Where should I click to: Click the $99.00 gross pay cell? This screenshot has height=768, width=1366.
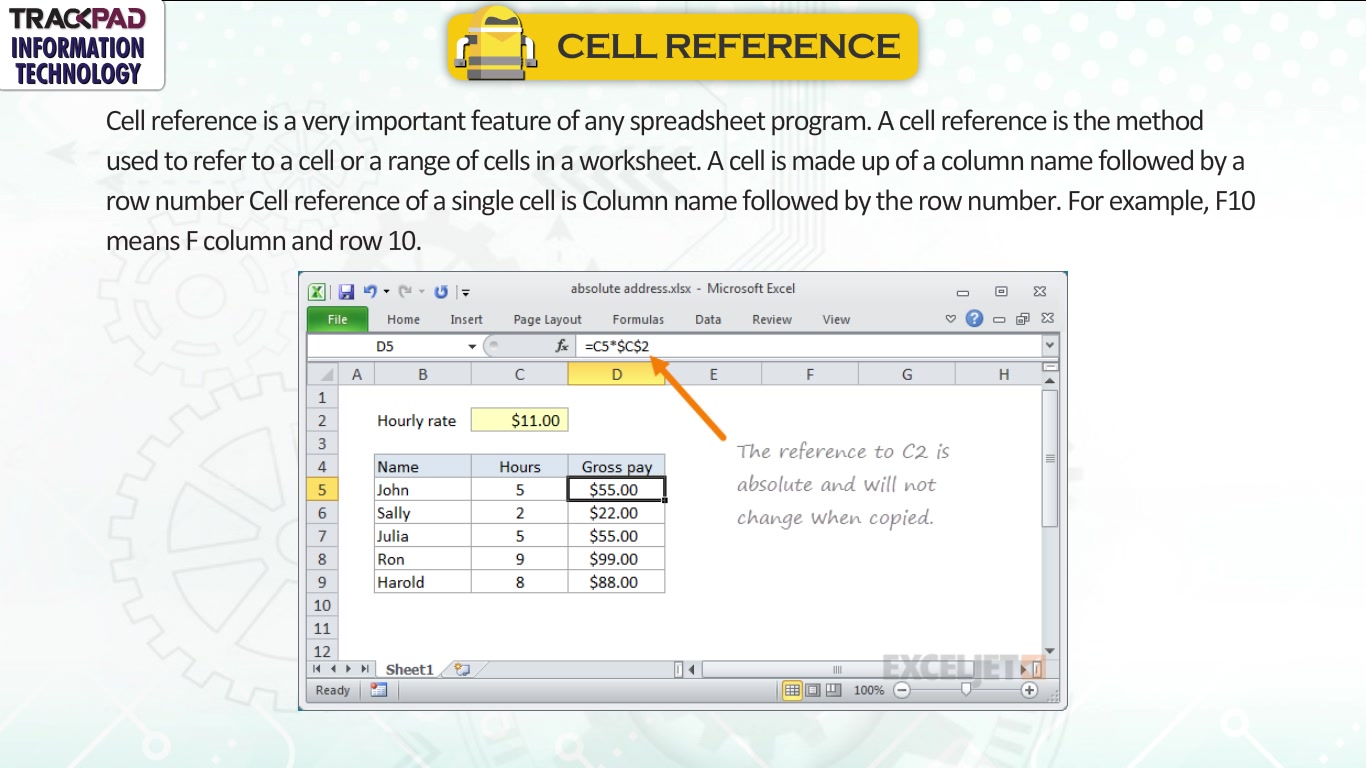tap(616, 559)
